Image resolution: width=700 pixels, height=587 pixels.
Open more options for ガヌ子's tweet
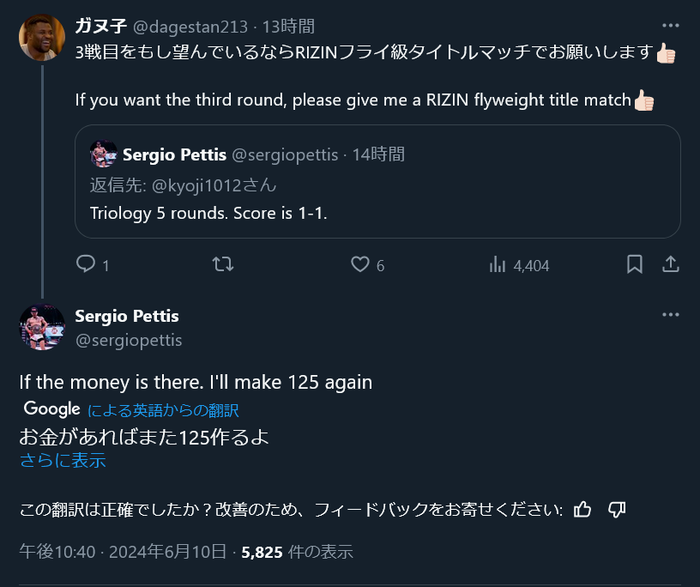click(x=669, y=26)
